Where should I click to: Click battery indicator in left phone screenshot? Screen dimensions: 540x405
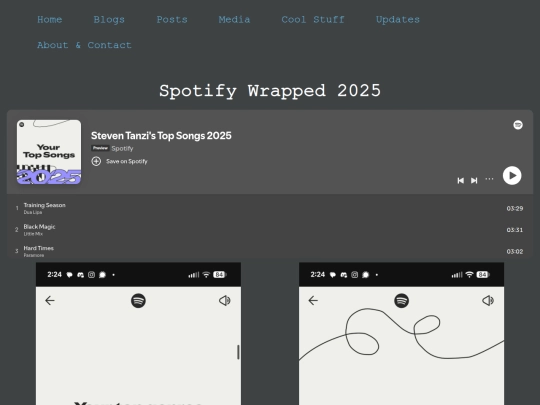tap(219, 274)
